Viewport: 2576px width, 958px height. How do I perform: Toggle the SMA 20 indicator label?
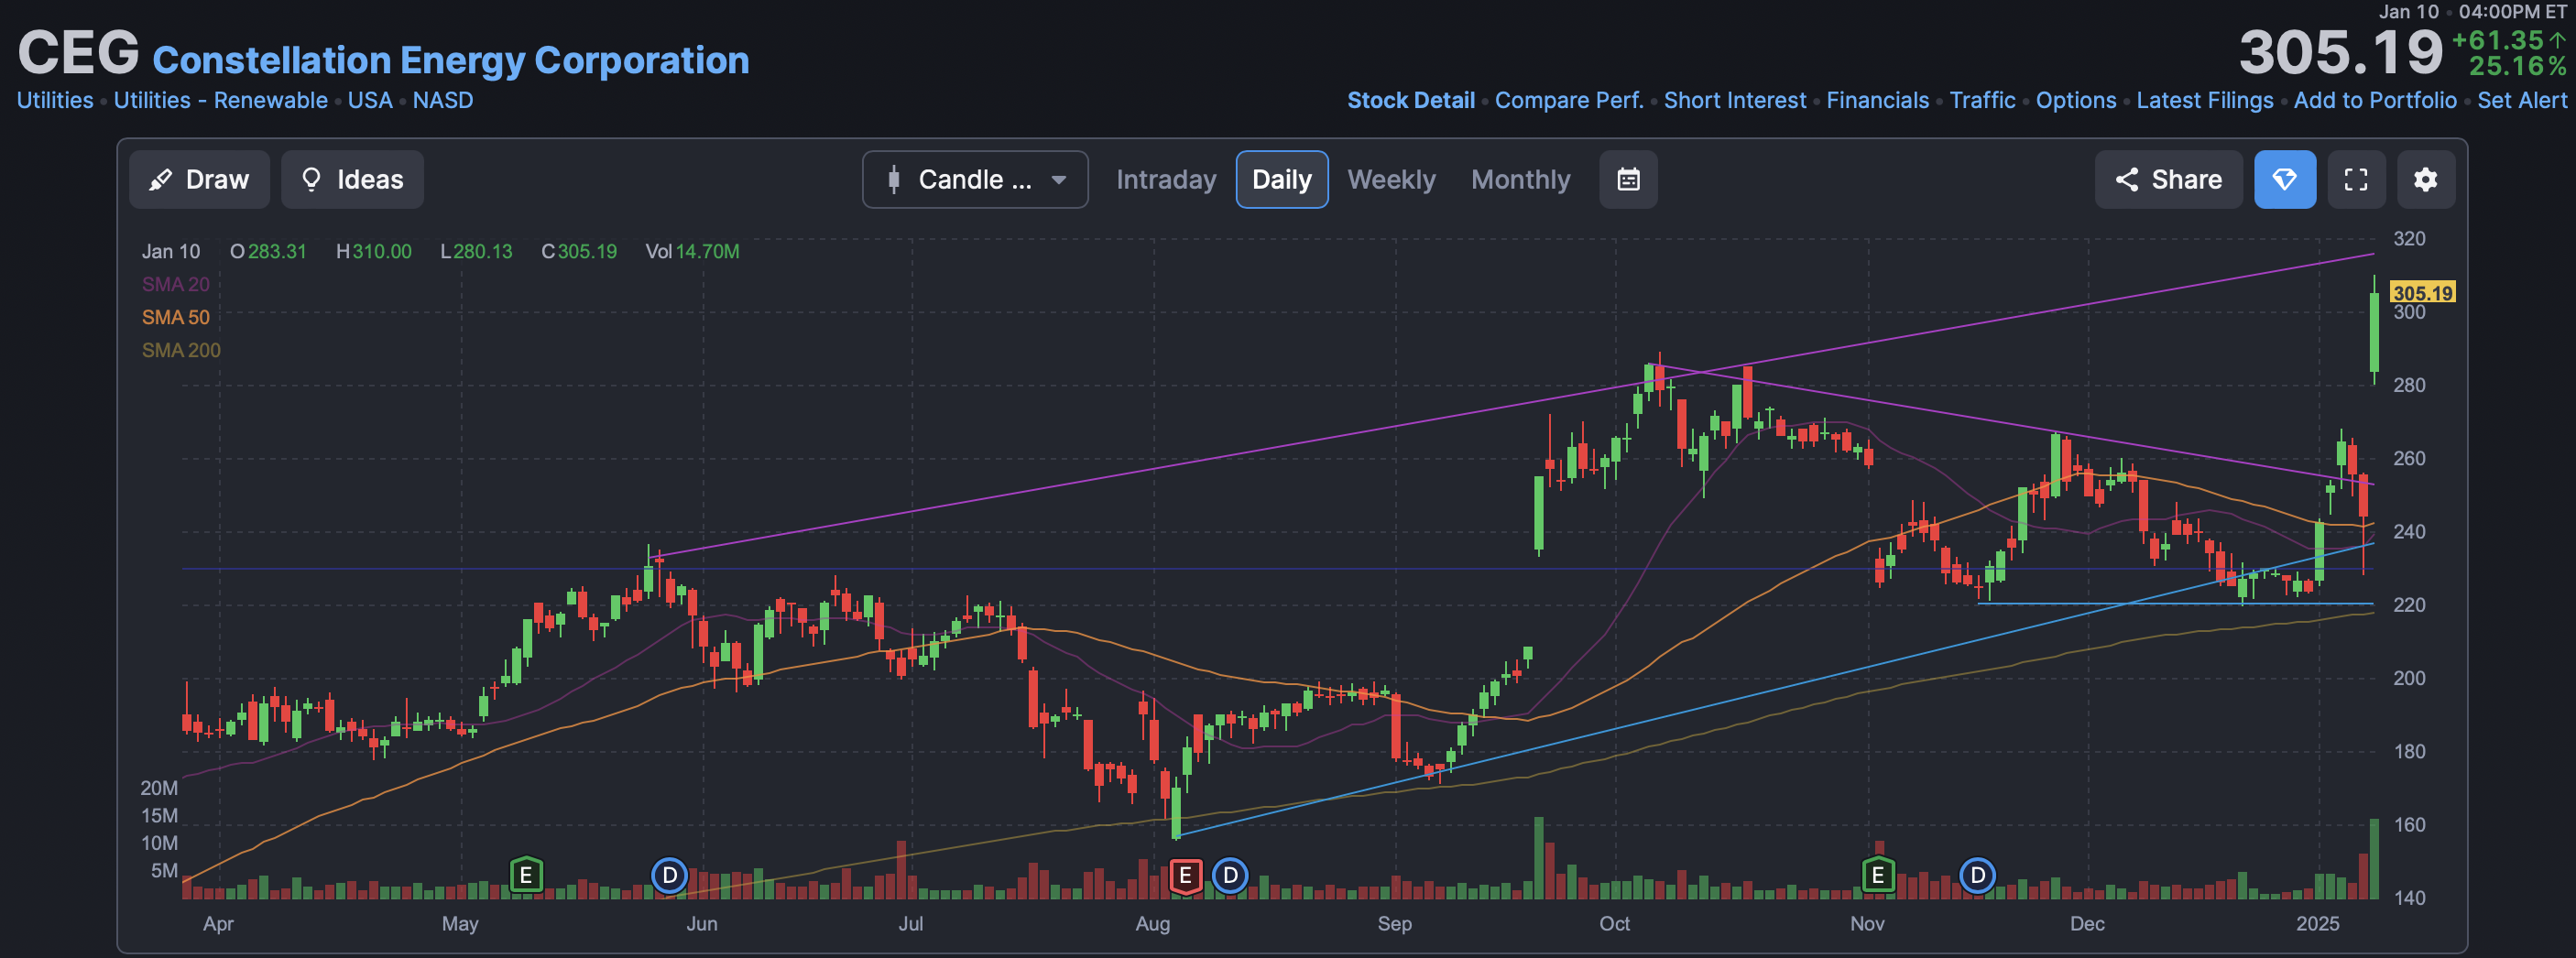(176, 284)
